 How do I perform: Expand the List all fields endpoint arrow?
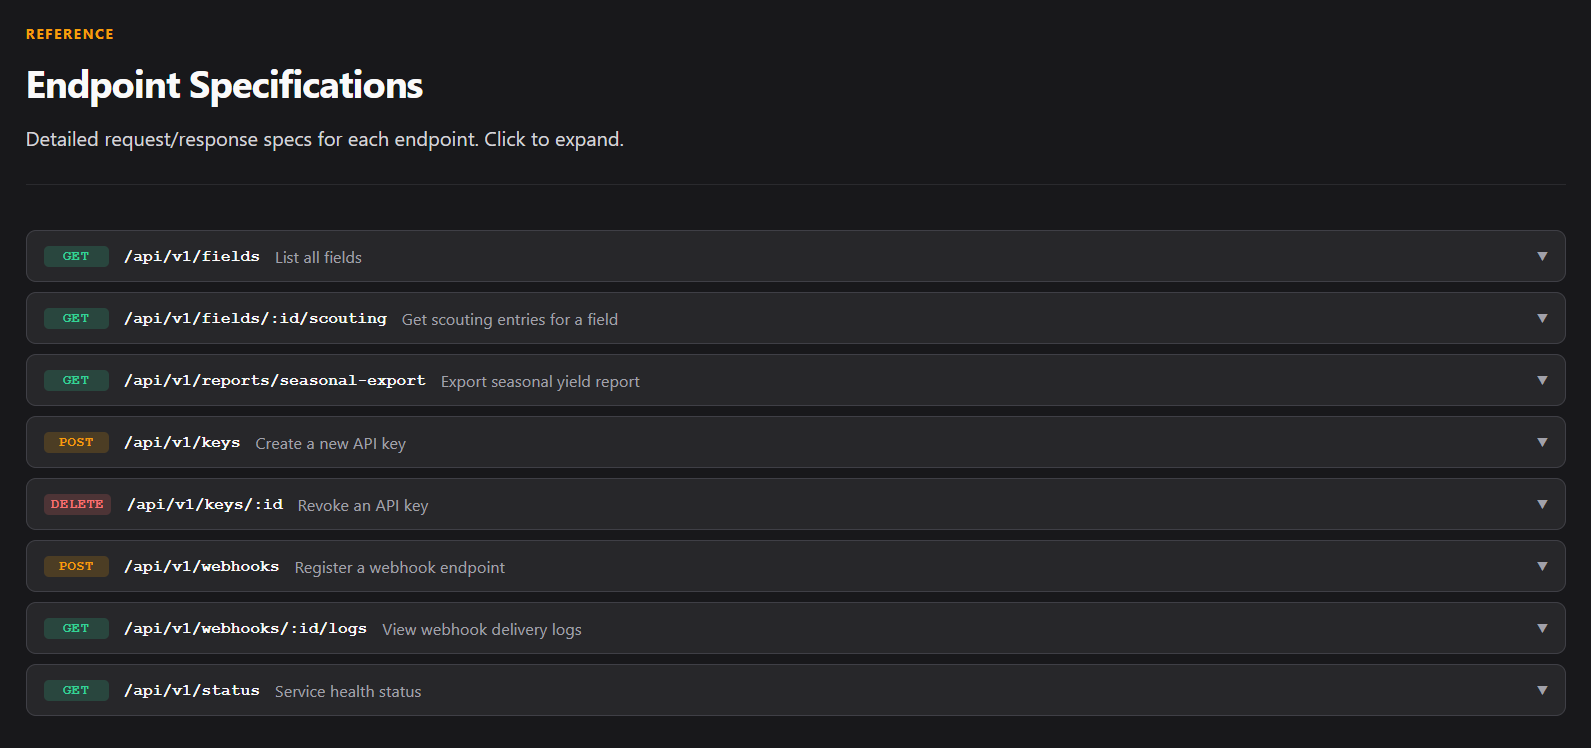pyautogui.click(x=1542, y=257)
